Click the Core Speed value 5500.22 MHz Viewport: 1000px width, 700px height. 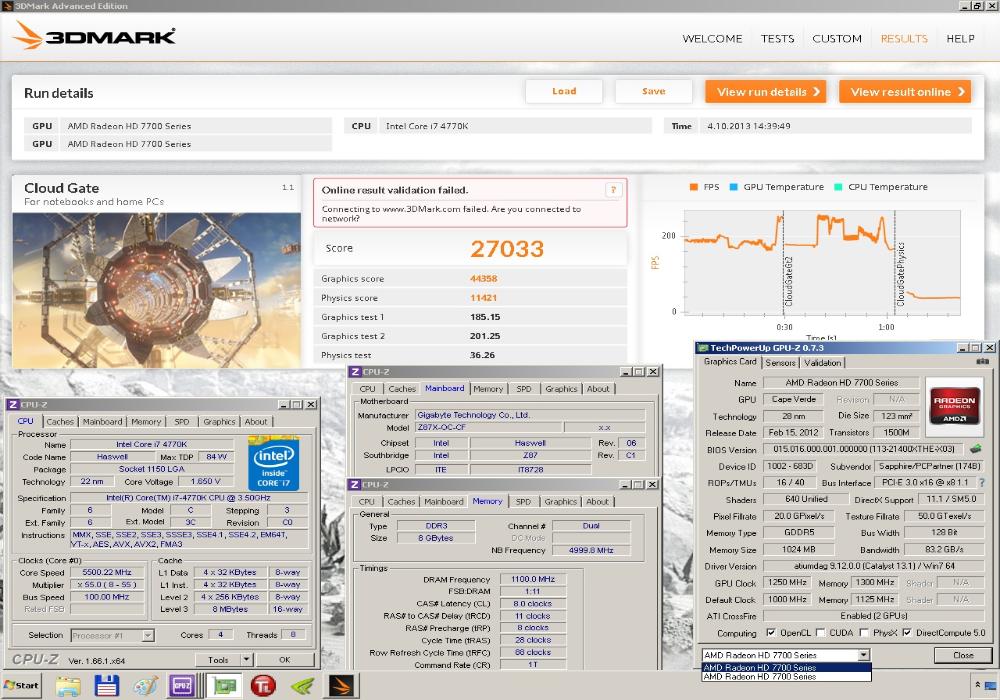coord(107,572)
